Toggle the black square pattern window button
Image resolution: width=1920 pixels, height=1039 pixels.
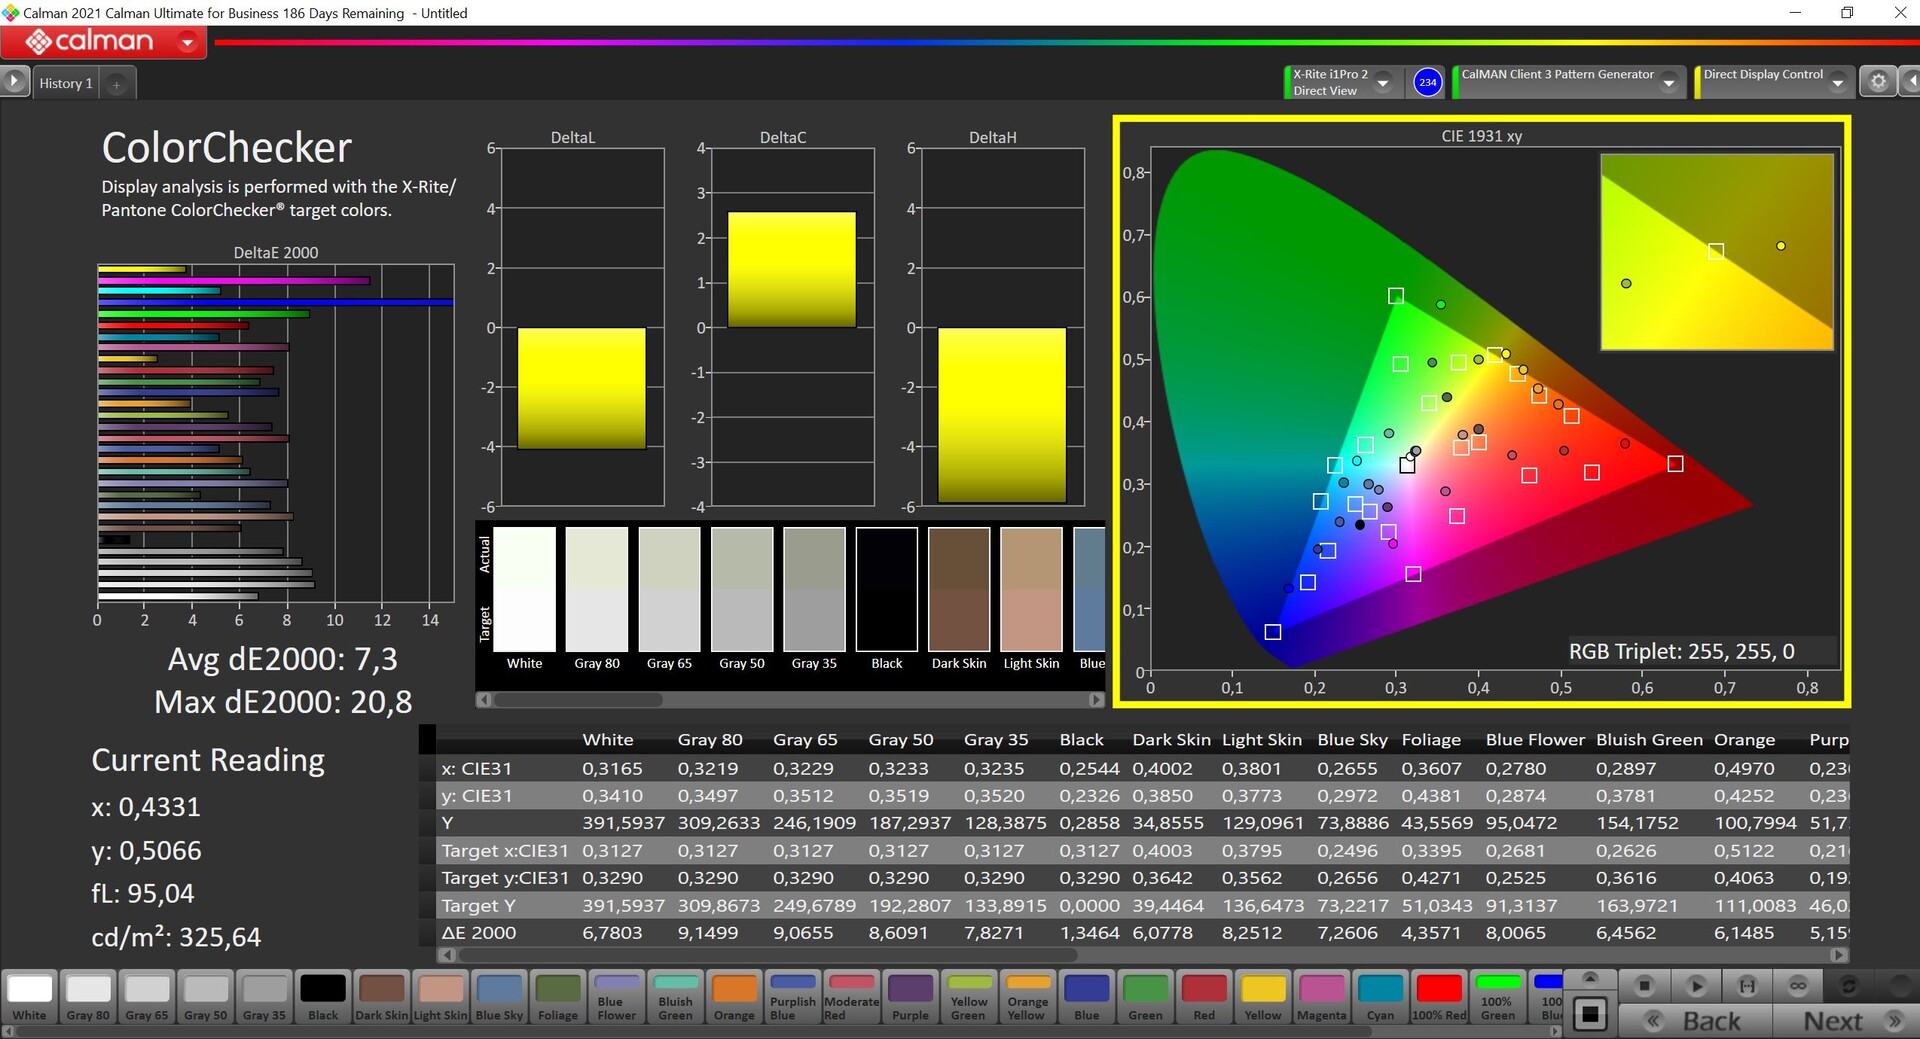click(1590, 1015)
